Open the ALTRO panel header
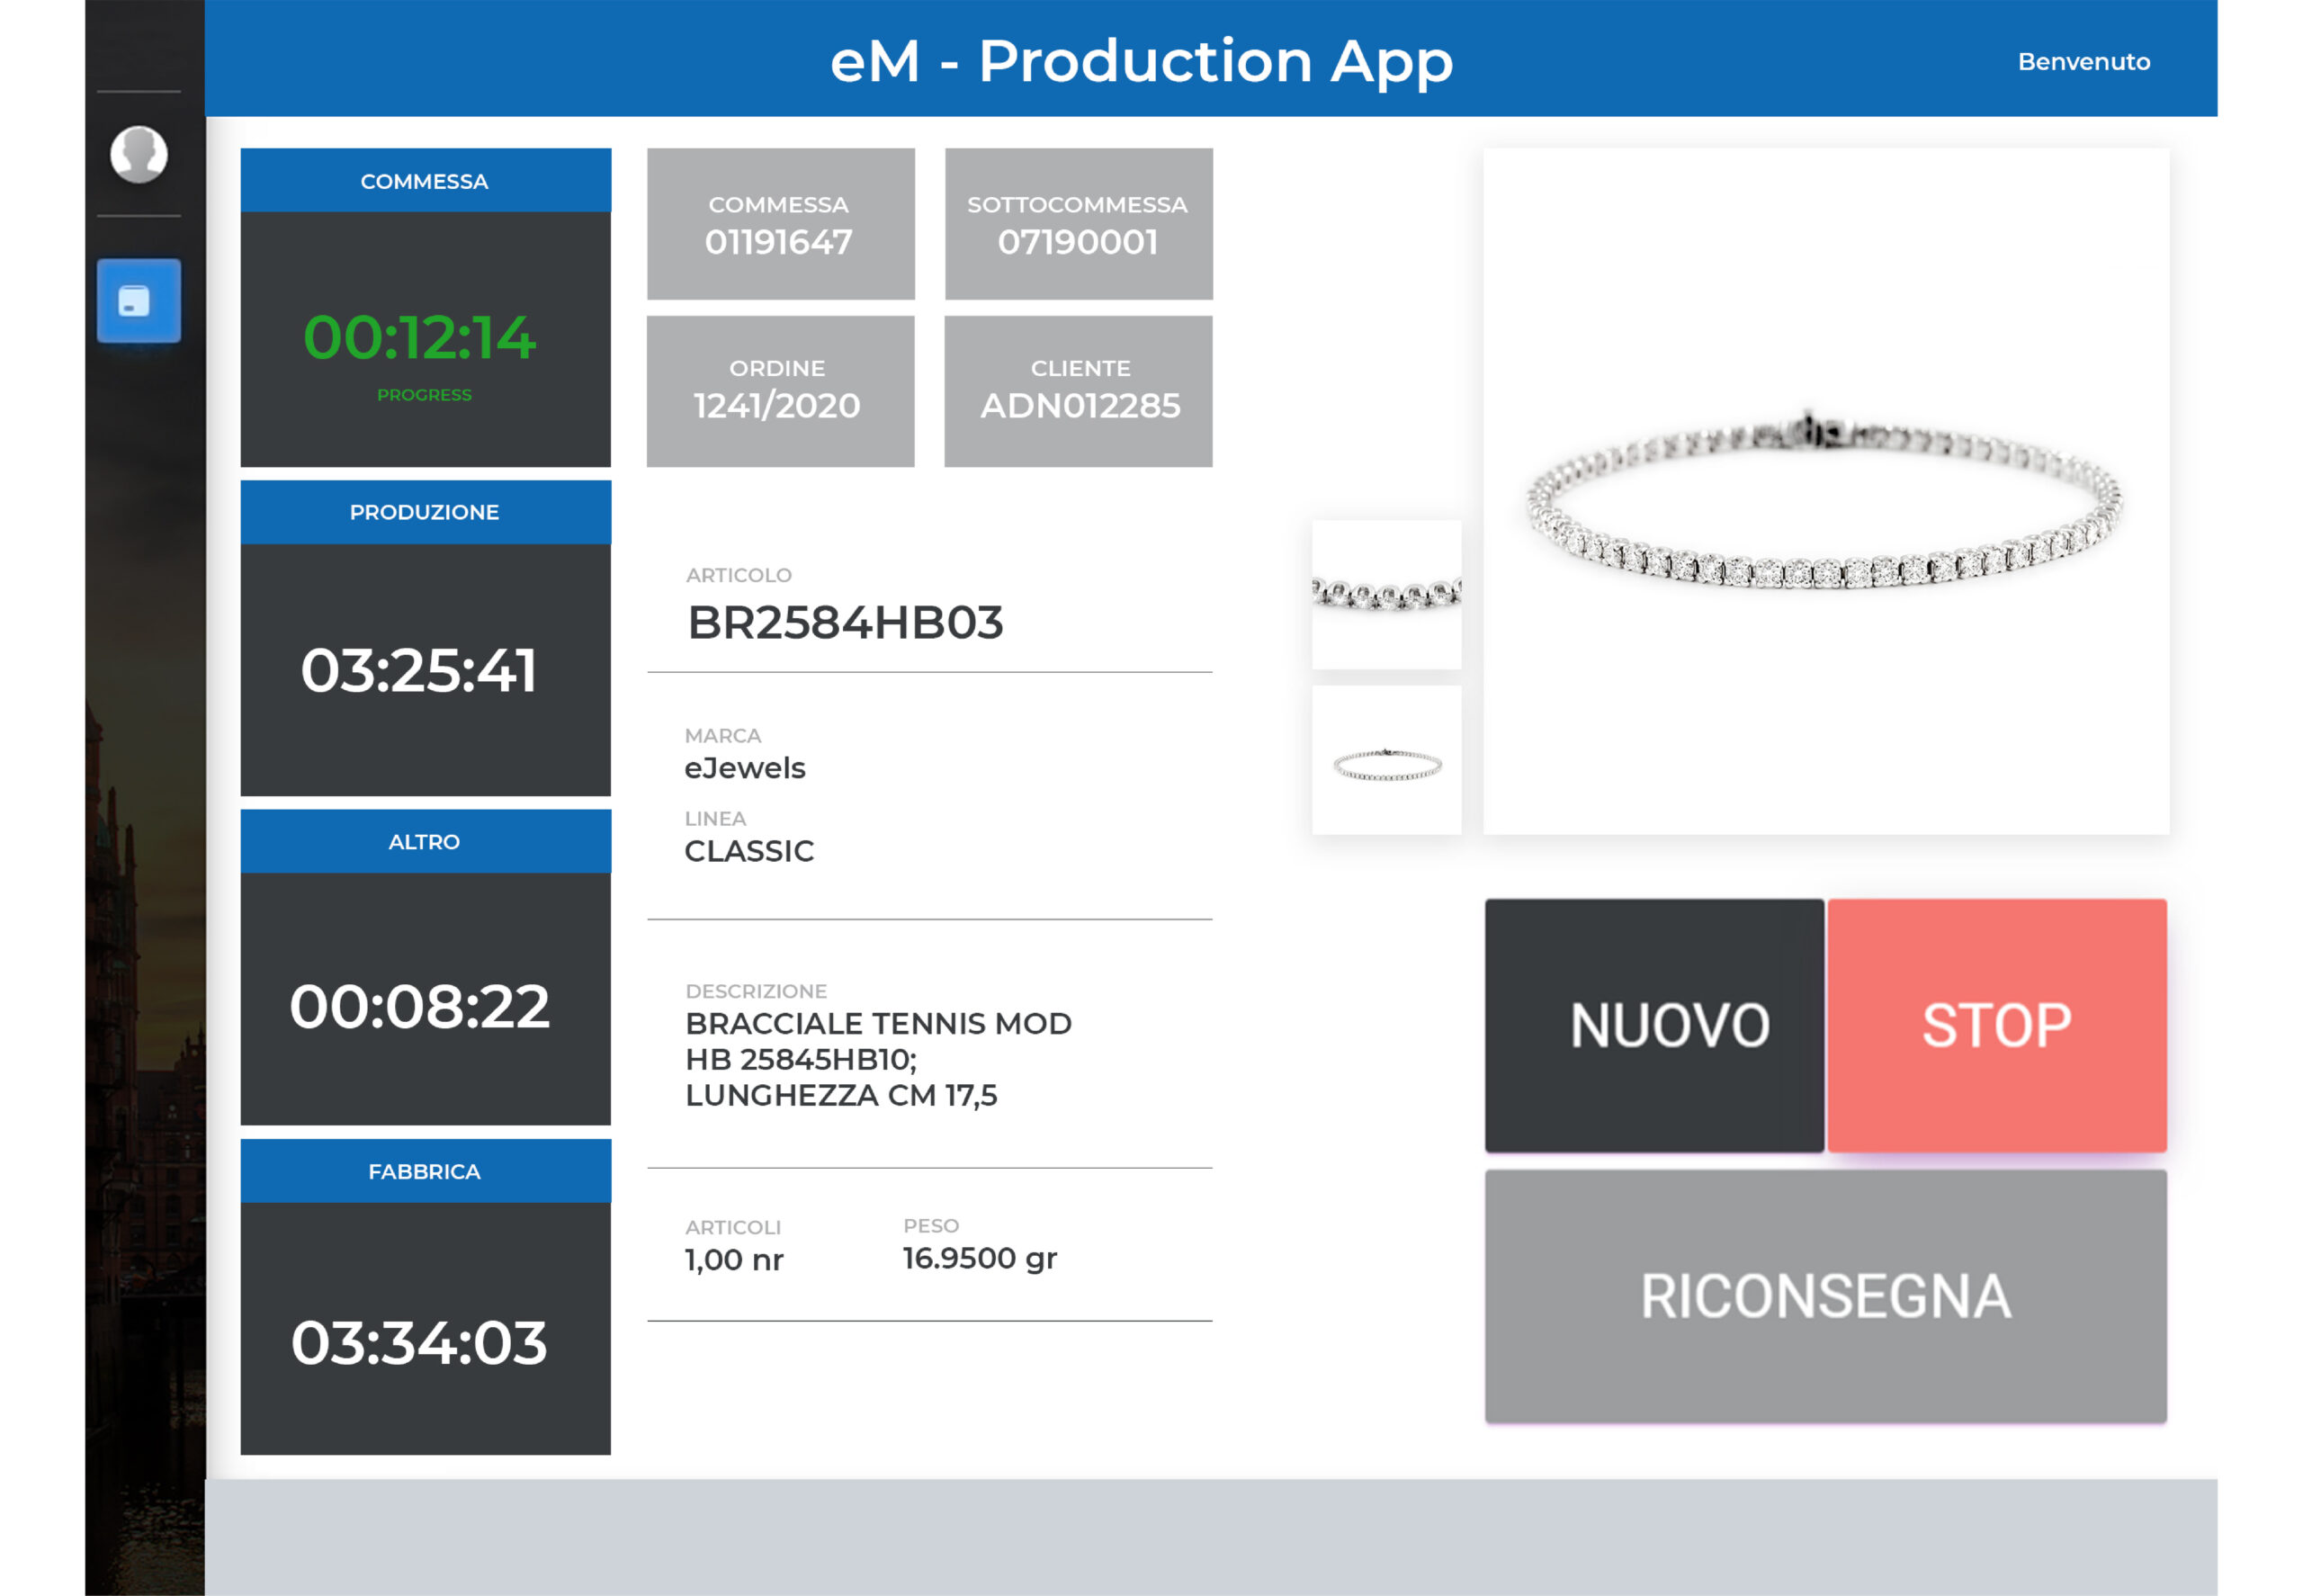 425,842
